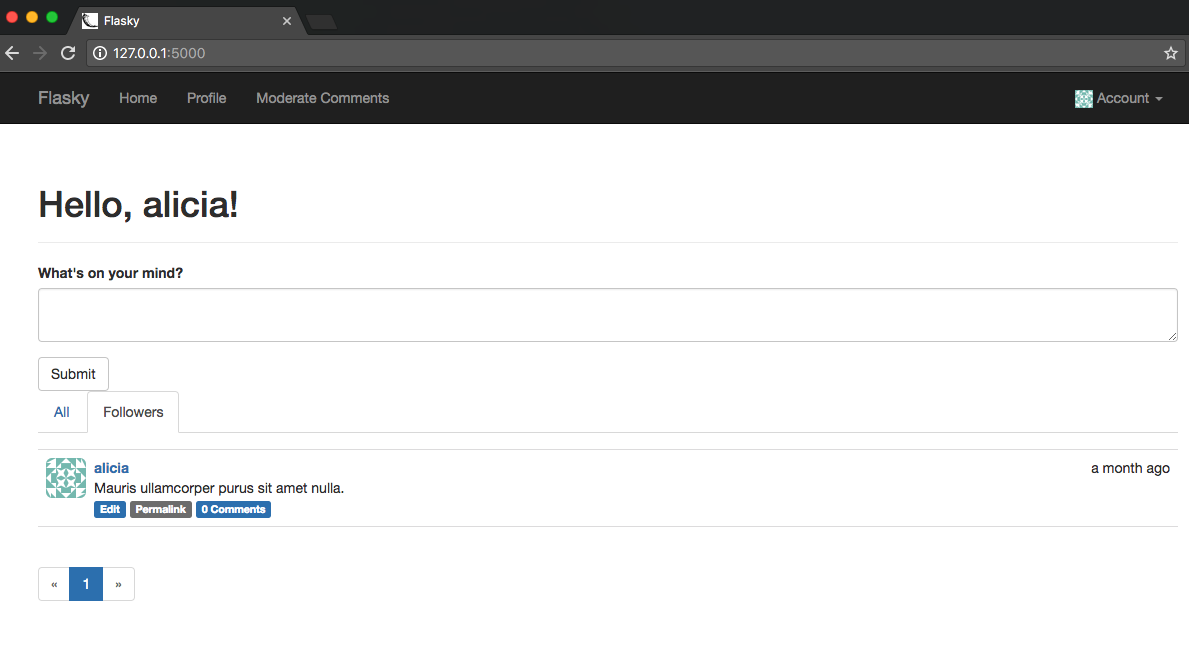Go to the Home nav link
The height and width of the screenshot is (666, 1189).
coord(138,98)
